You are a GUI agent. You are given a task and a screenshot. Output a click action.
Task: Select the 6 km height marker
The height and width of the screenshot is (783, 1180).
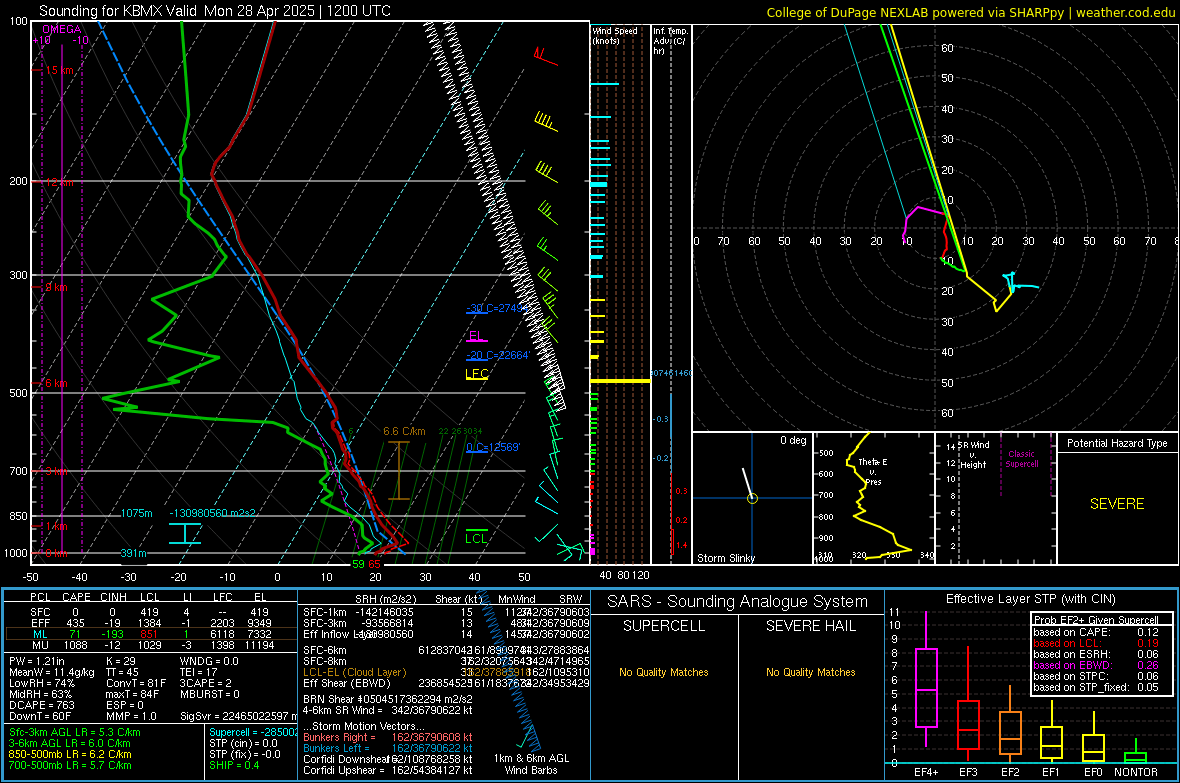tap(55, 383)
